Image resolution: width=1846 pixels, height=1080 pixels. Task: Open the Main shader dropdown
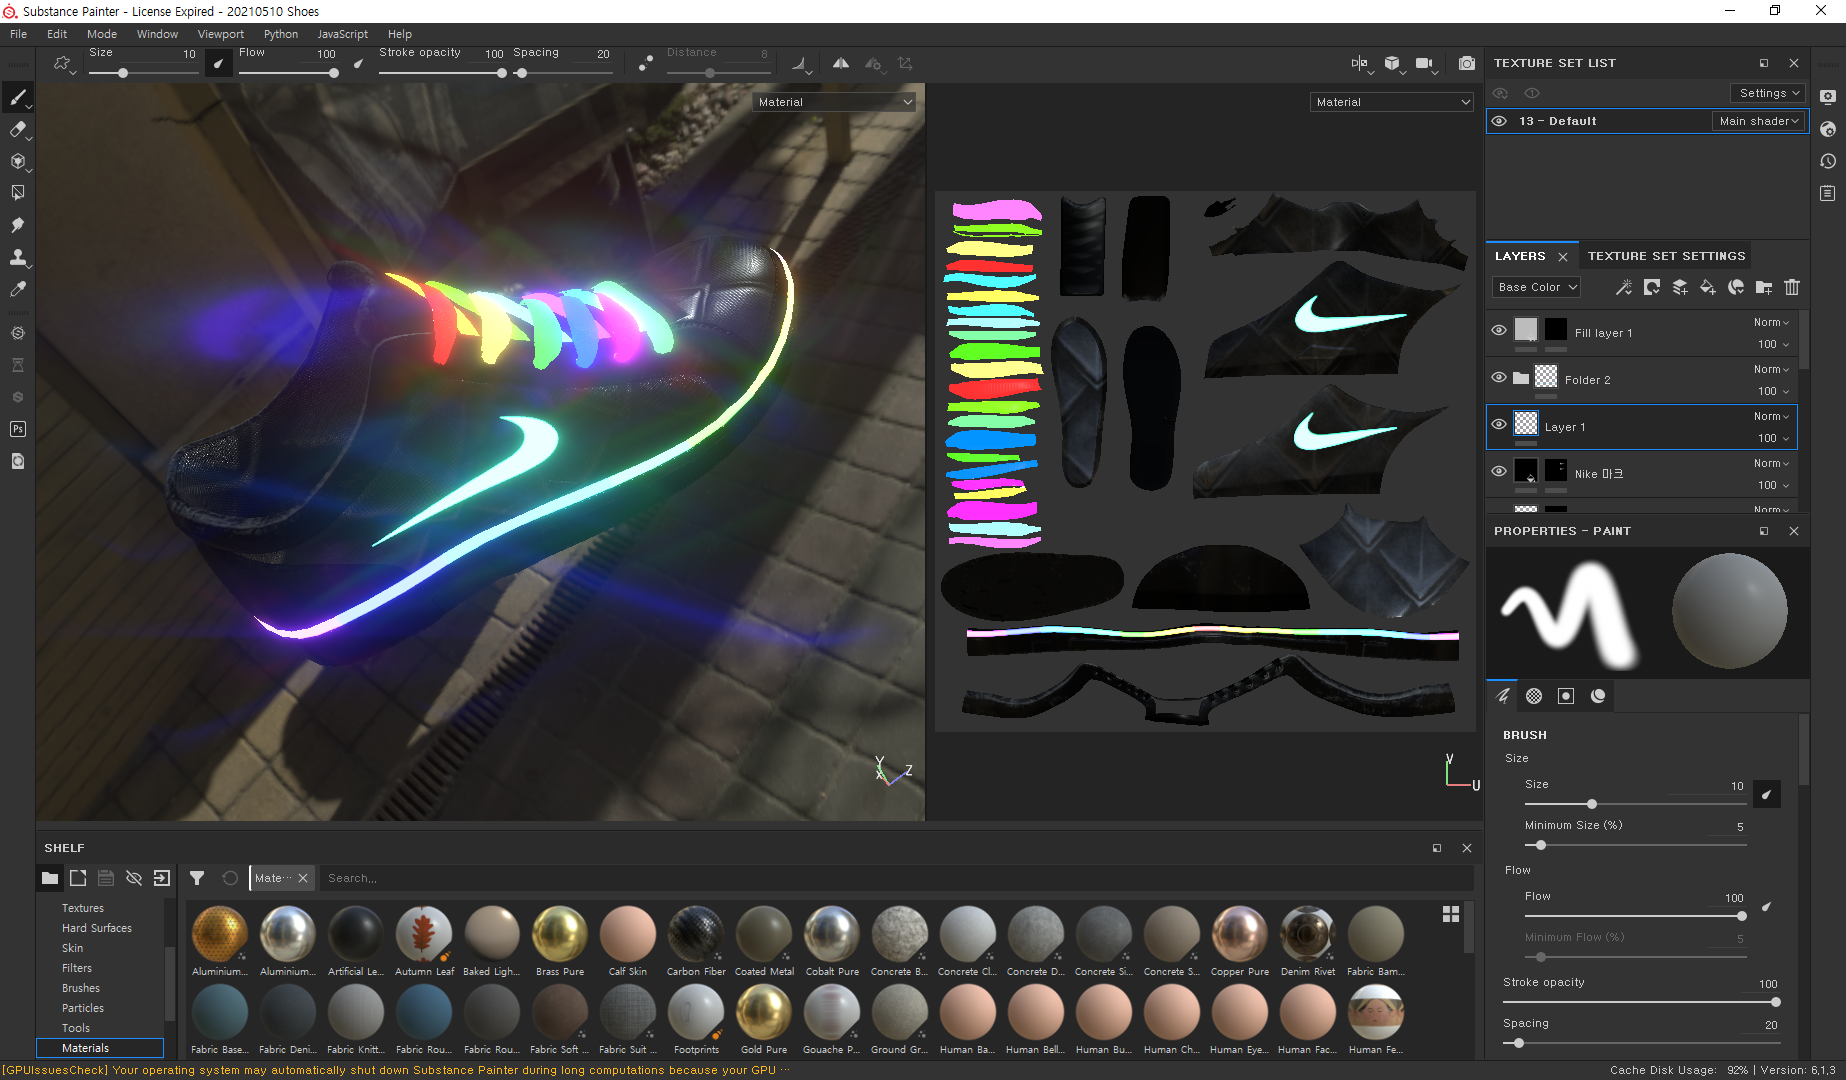pos(1759,121)
